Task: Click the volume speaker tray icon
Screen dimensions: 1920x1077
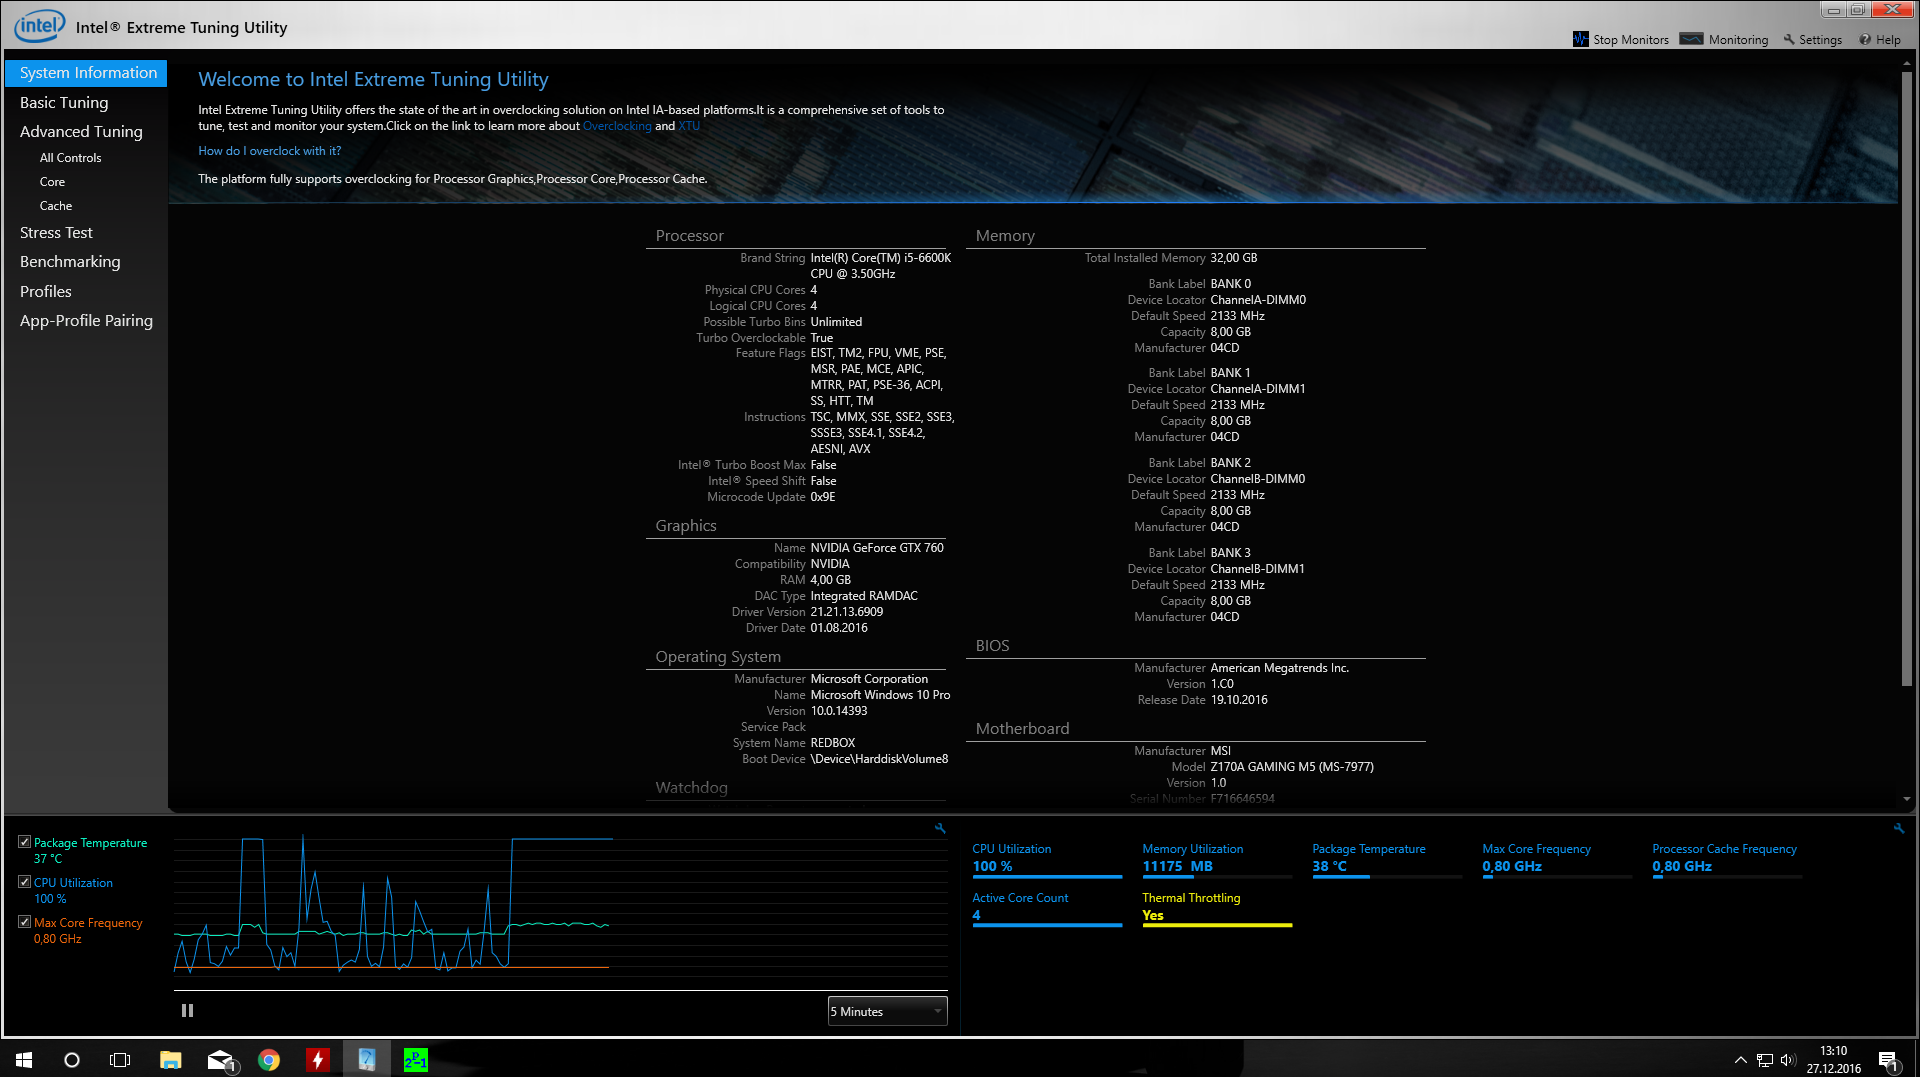Action: [x=1788, y=1060]
